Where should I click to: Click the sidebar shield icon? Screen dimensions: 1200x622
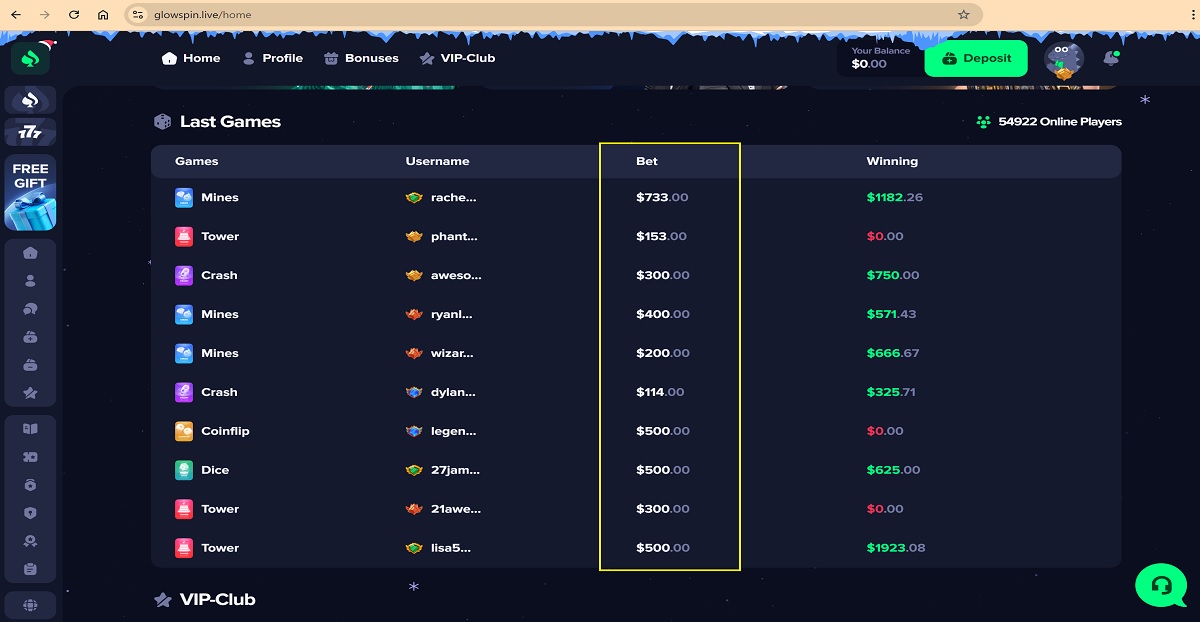point(30,513)
